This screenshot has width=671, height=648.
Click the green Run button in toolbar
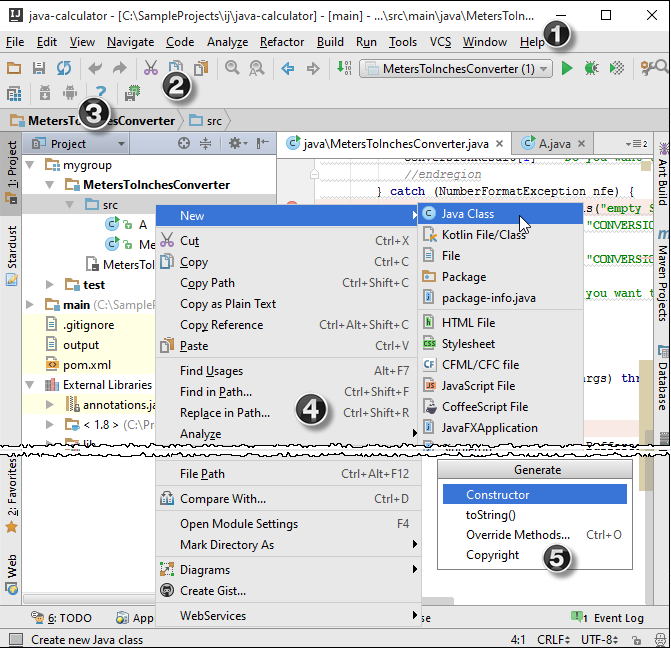[x=567, y=69]
